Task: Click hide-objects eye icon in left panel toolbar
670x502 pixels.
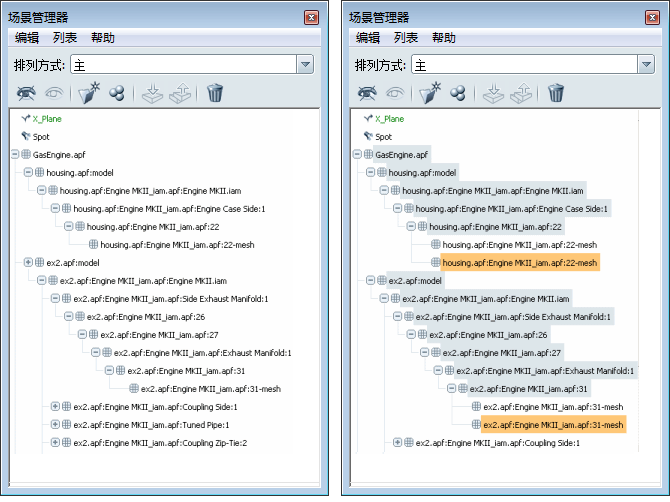Action: click(26, 93)
